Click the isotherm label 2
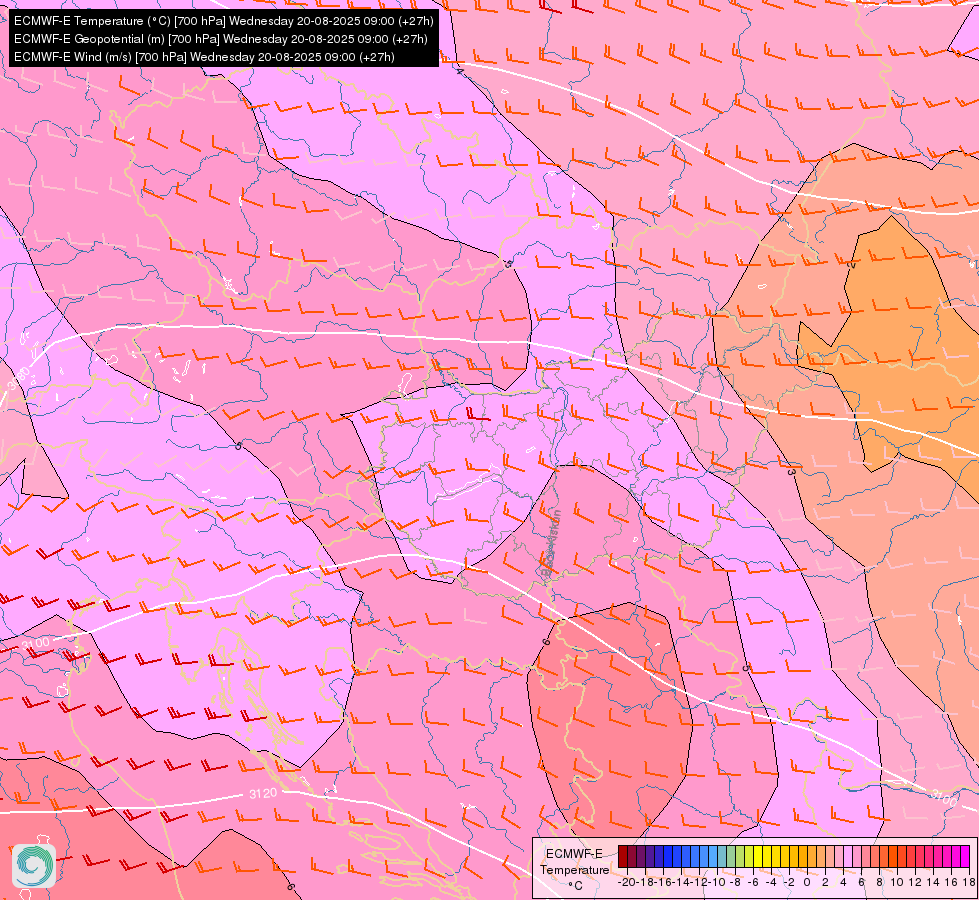 [852, 264]
